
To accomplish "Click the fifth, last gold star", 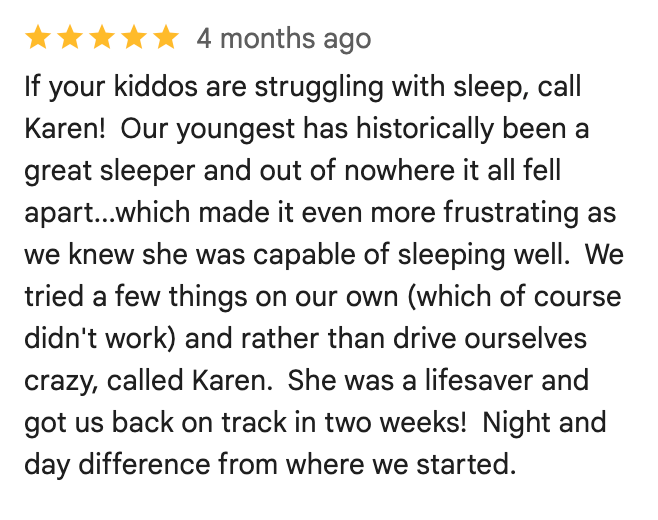I will coord(166,39).
